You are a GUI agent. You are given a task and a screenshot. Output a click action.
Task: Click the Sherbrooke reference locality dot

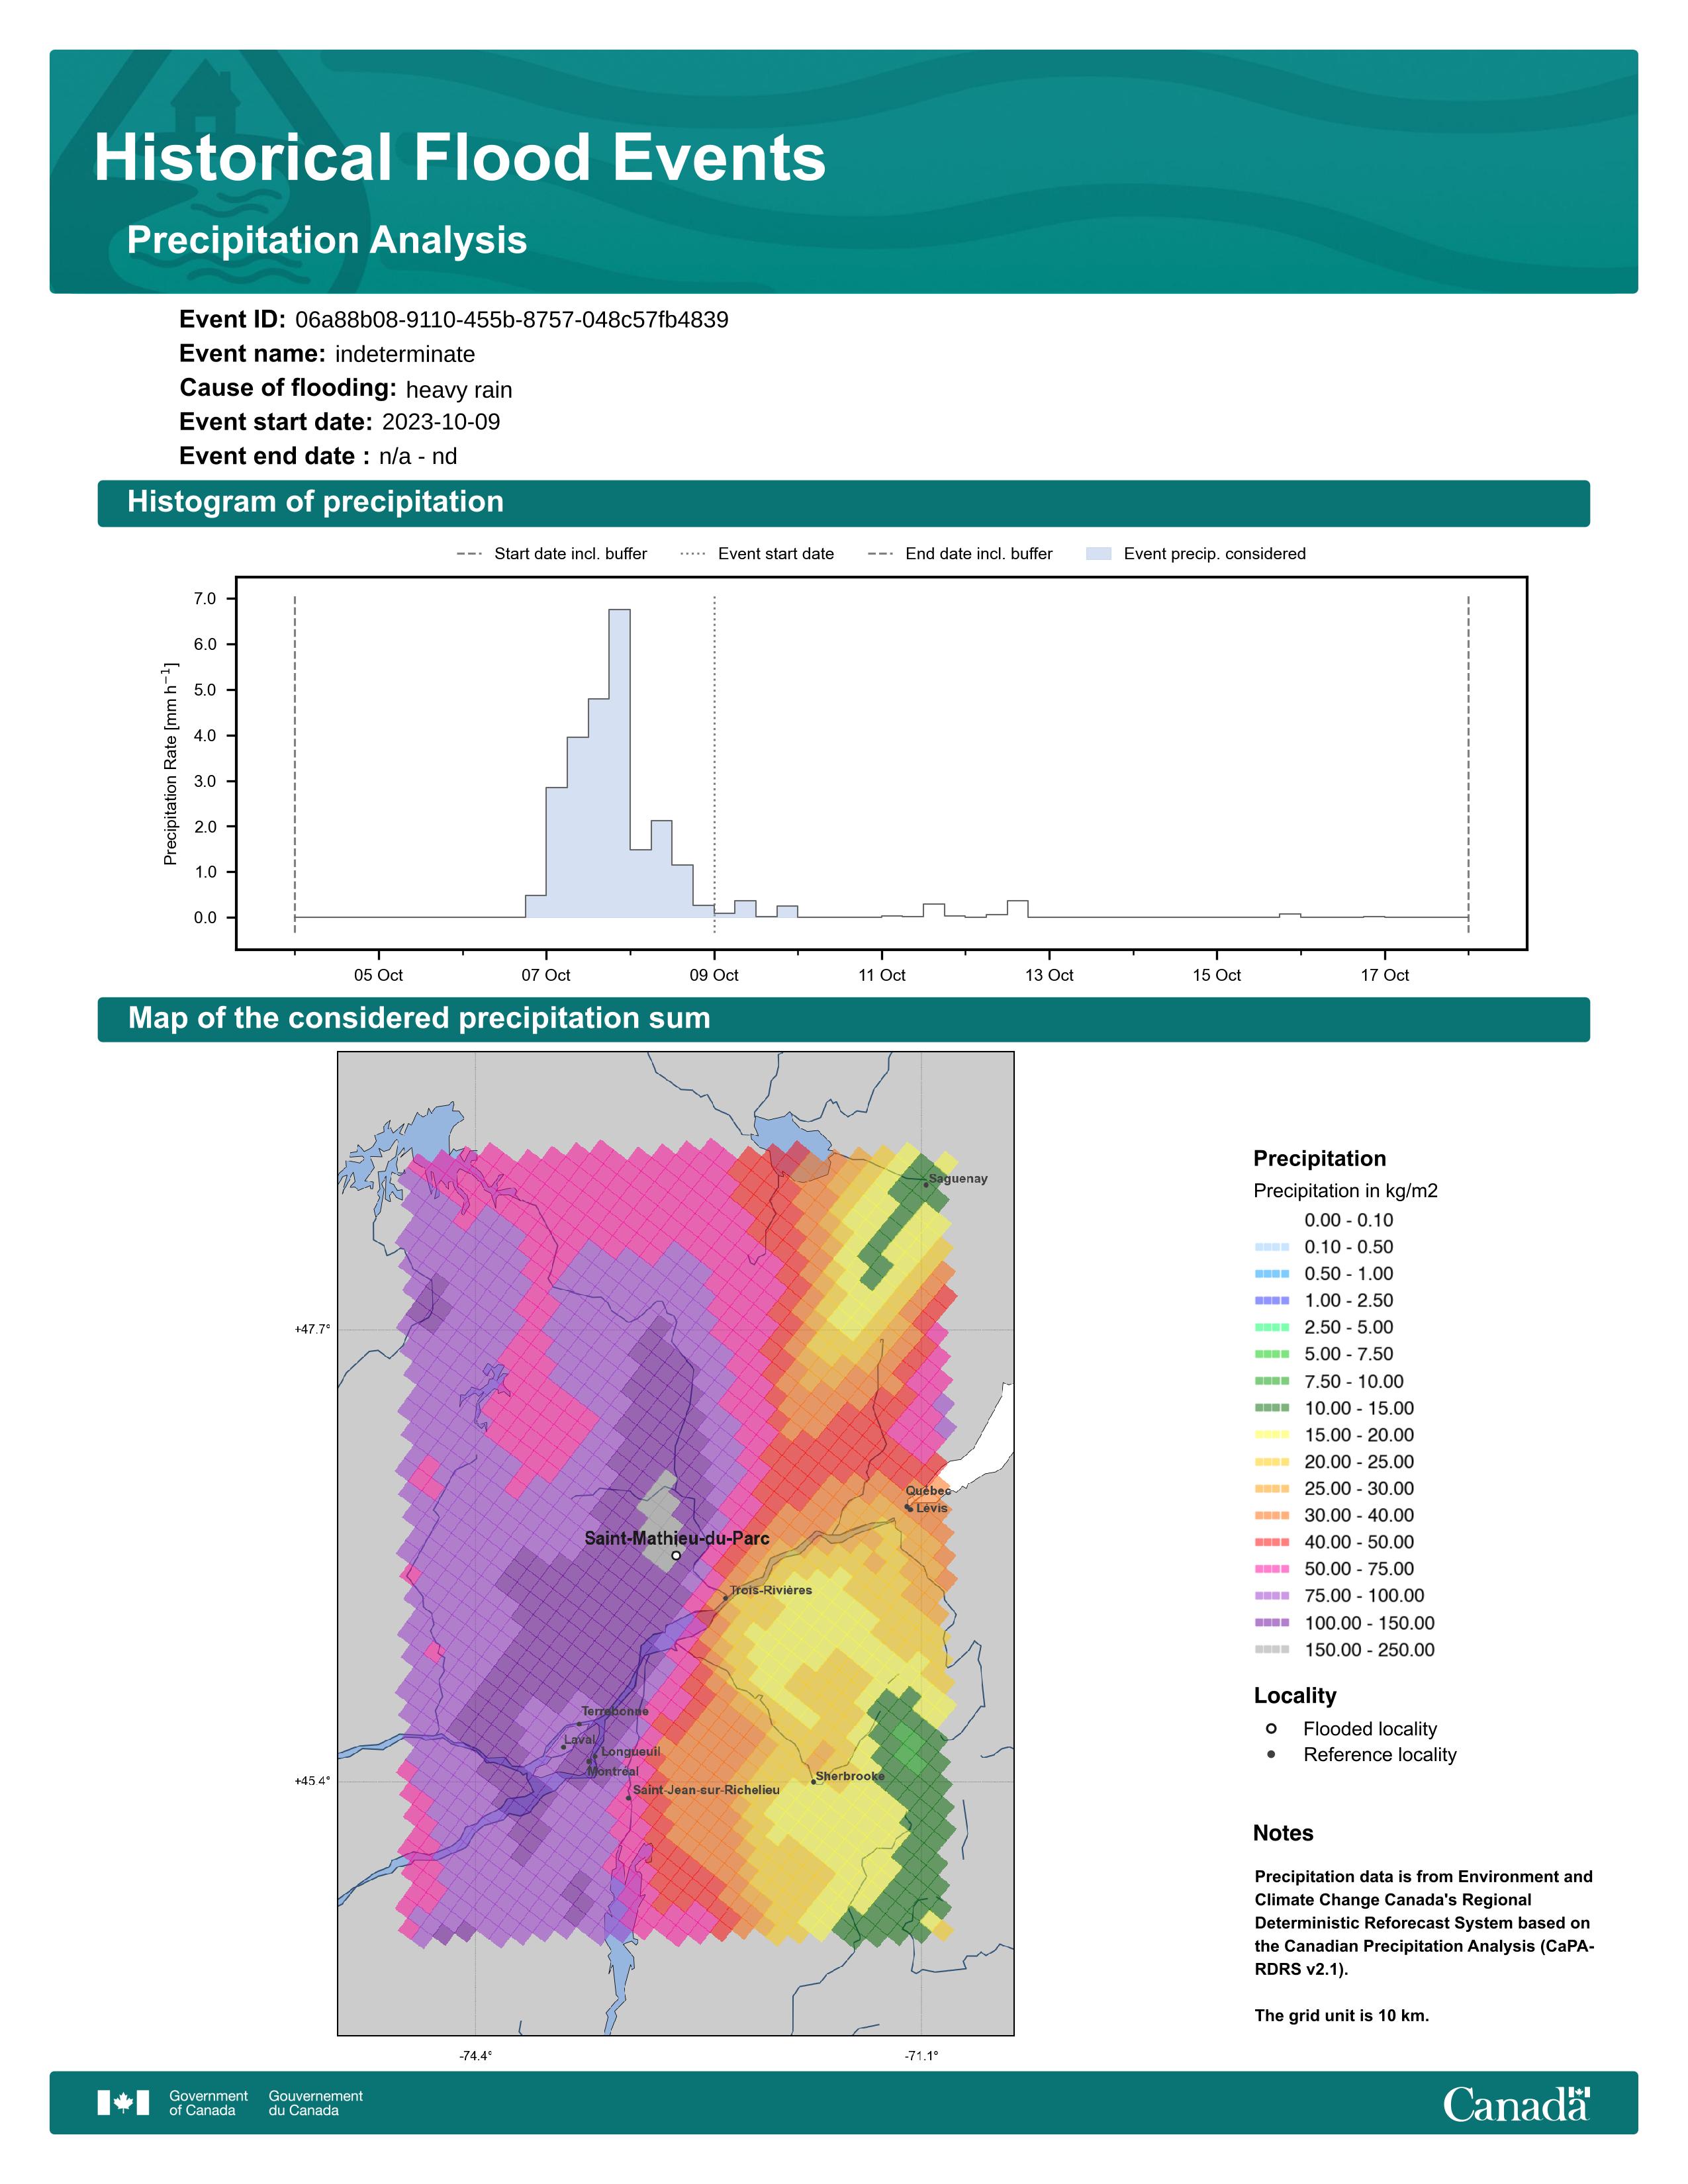[813, 1781]
